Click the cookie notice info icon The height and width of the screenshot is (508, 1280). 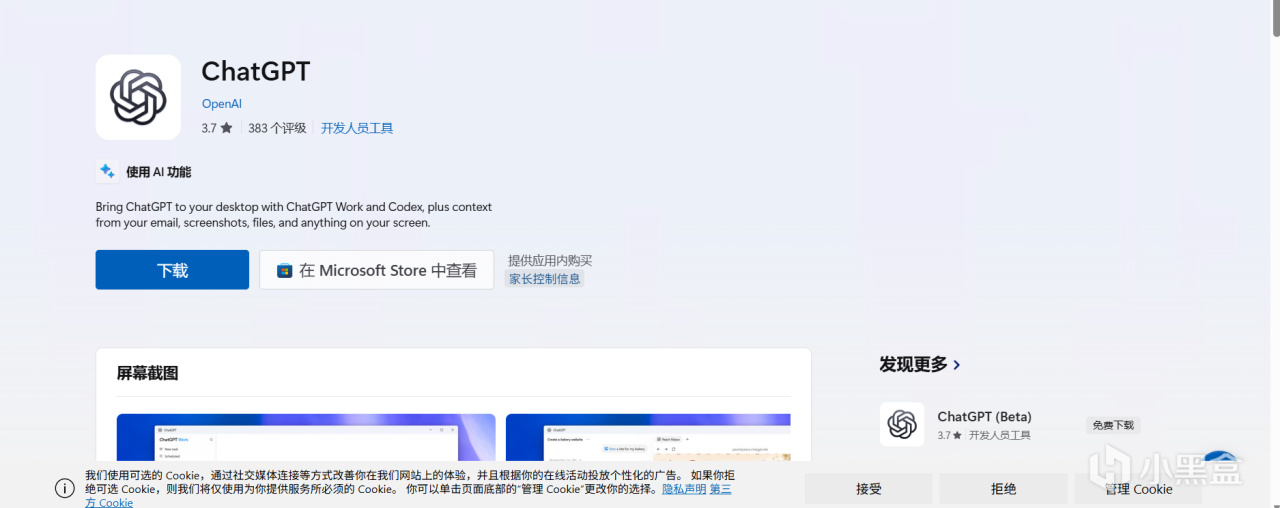[64, 488]
